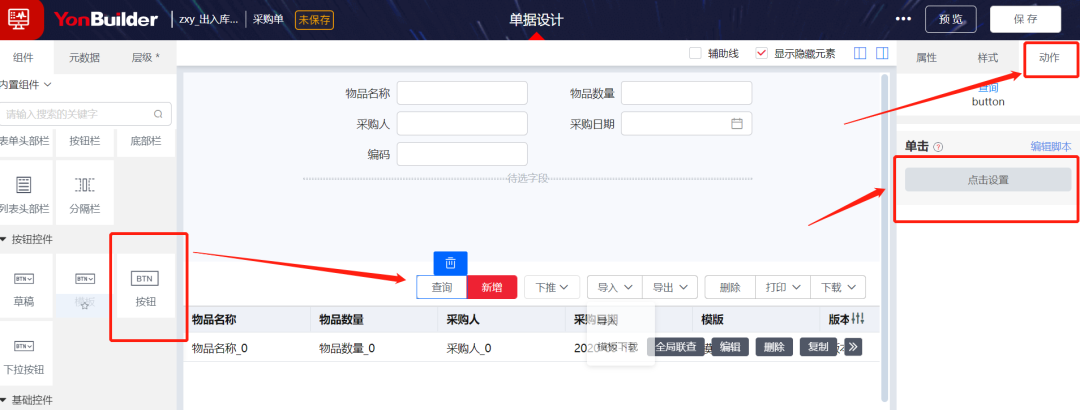Click the 全局联查 row button
The height and width of the screenshot is (410, 1080).
[x=676, y=347]
